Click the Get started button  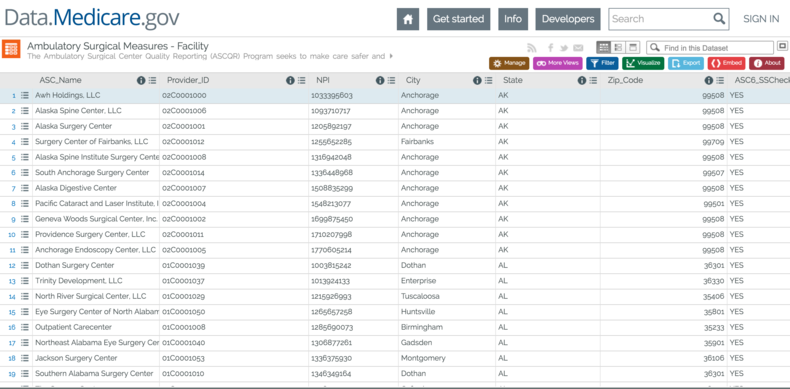click(458, 19)
